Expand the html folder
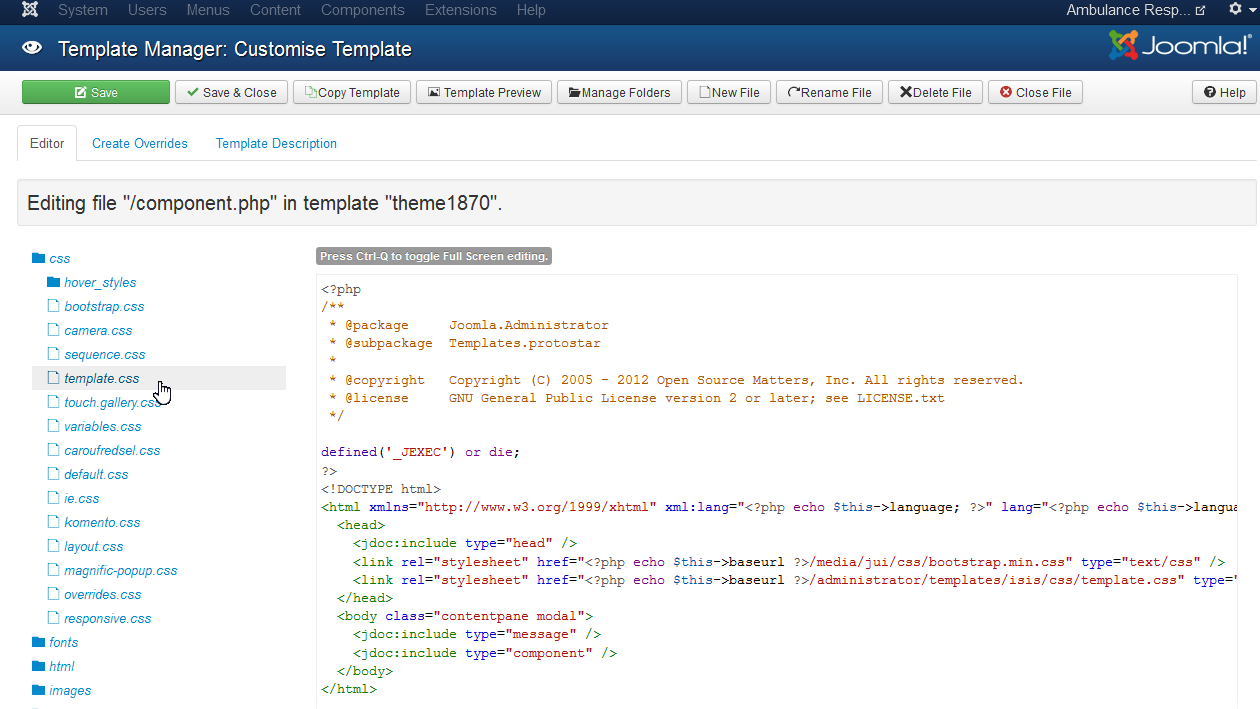Image resolution: width=1260 pixels, height=709 pixels. click(62, 667)
